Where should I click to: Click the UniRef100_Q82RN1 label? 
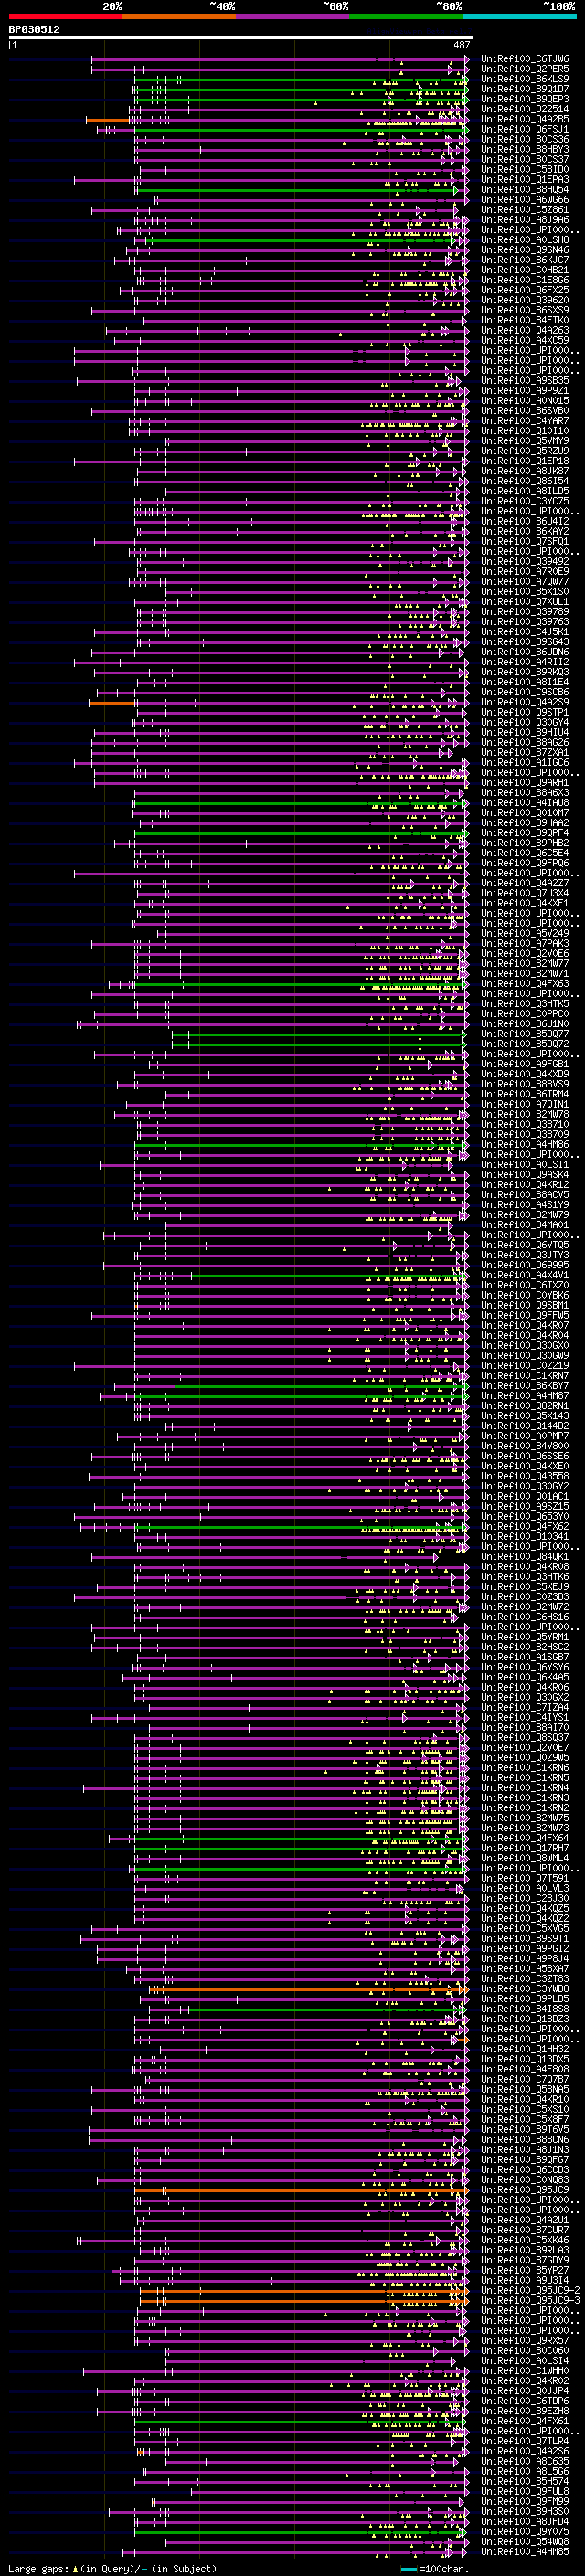pyautogui.click(x=525, y=1406)
